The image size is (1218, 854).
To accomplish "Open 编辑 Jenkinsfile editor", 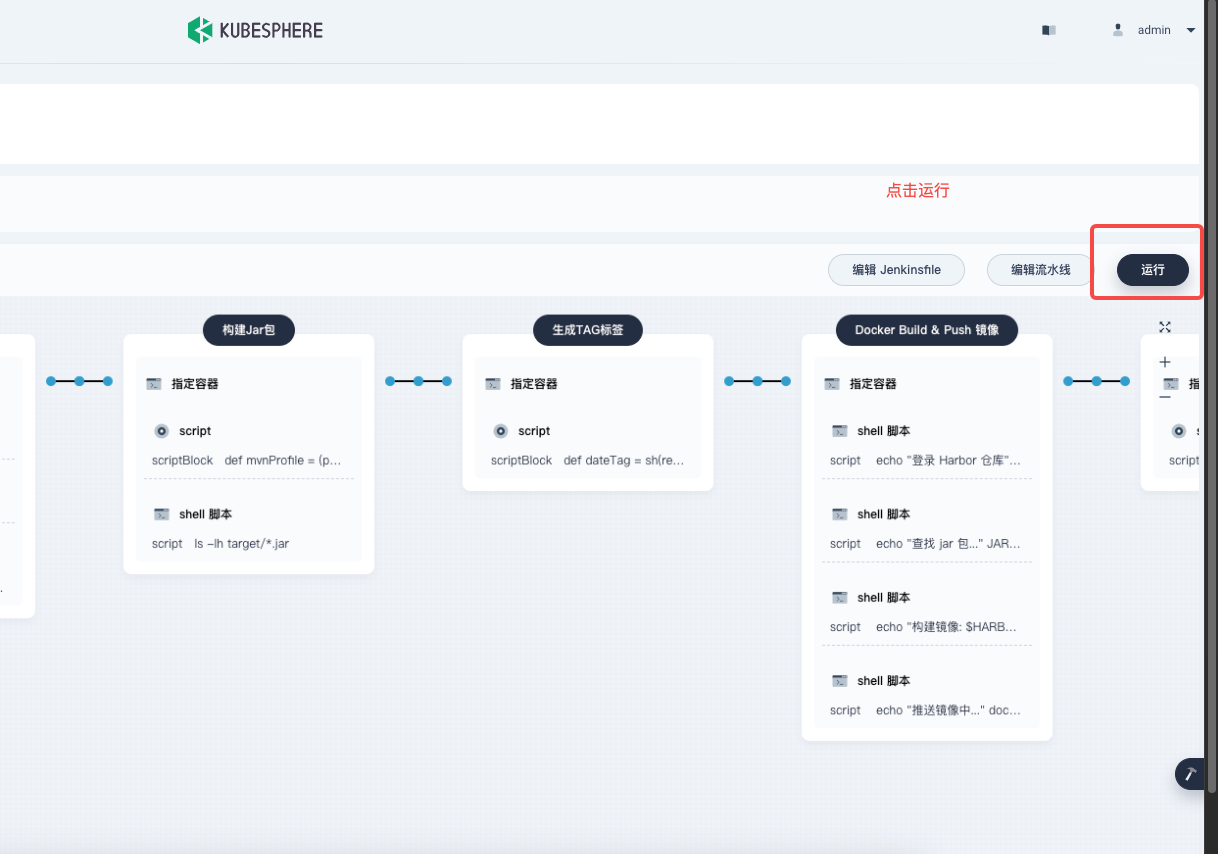I will coord(896,270).
